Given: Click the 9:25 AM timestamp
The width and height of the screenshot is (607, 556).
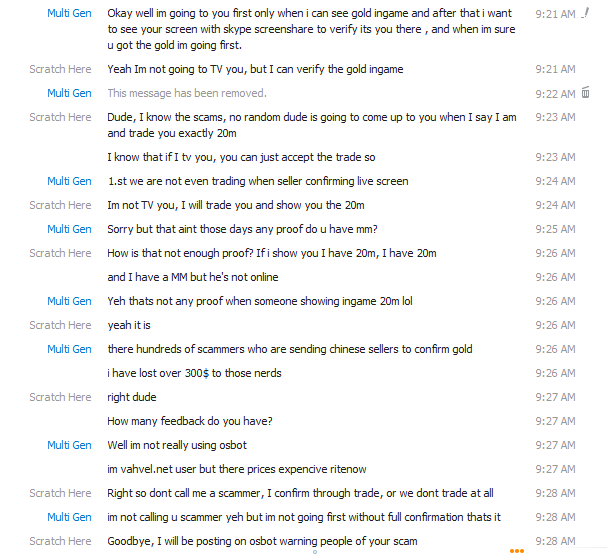Looking at the screenshot, I should [555, 229].
